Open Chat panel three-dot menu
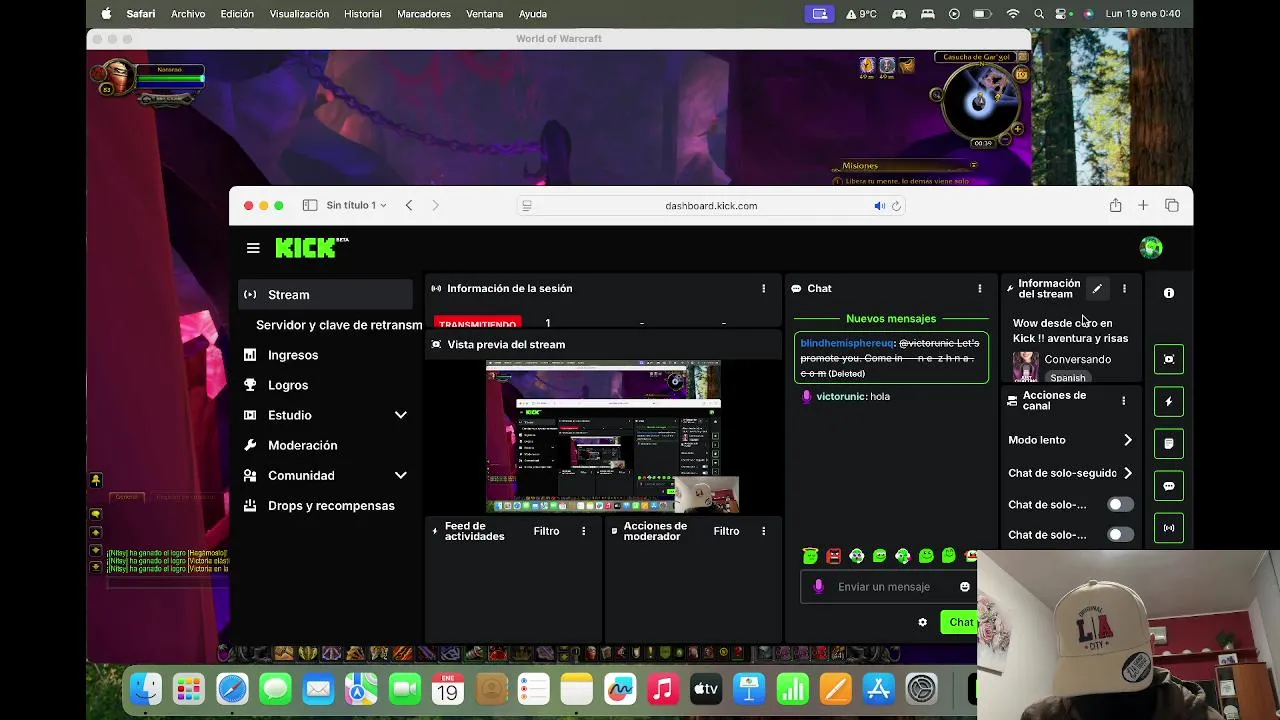 coord(979,288)
